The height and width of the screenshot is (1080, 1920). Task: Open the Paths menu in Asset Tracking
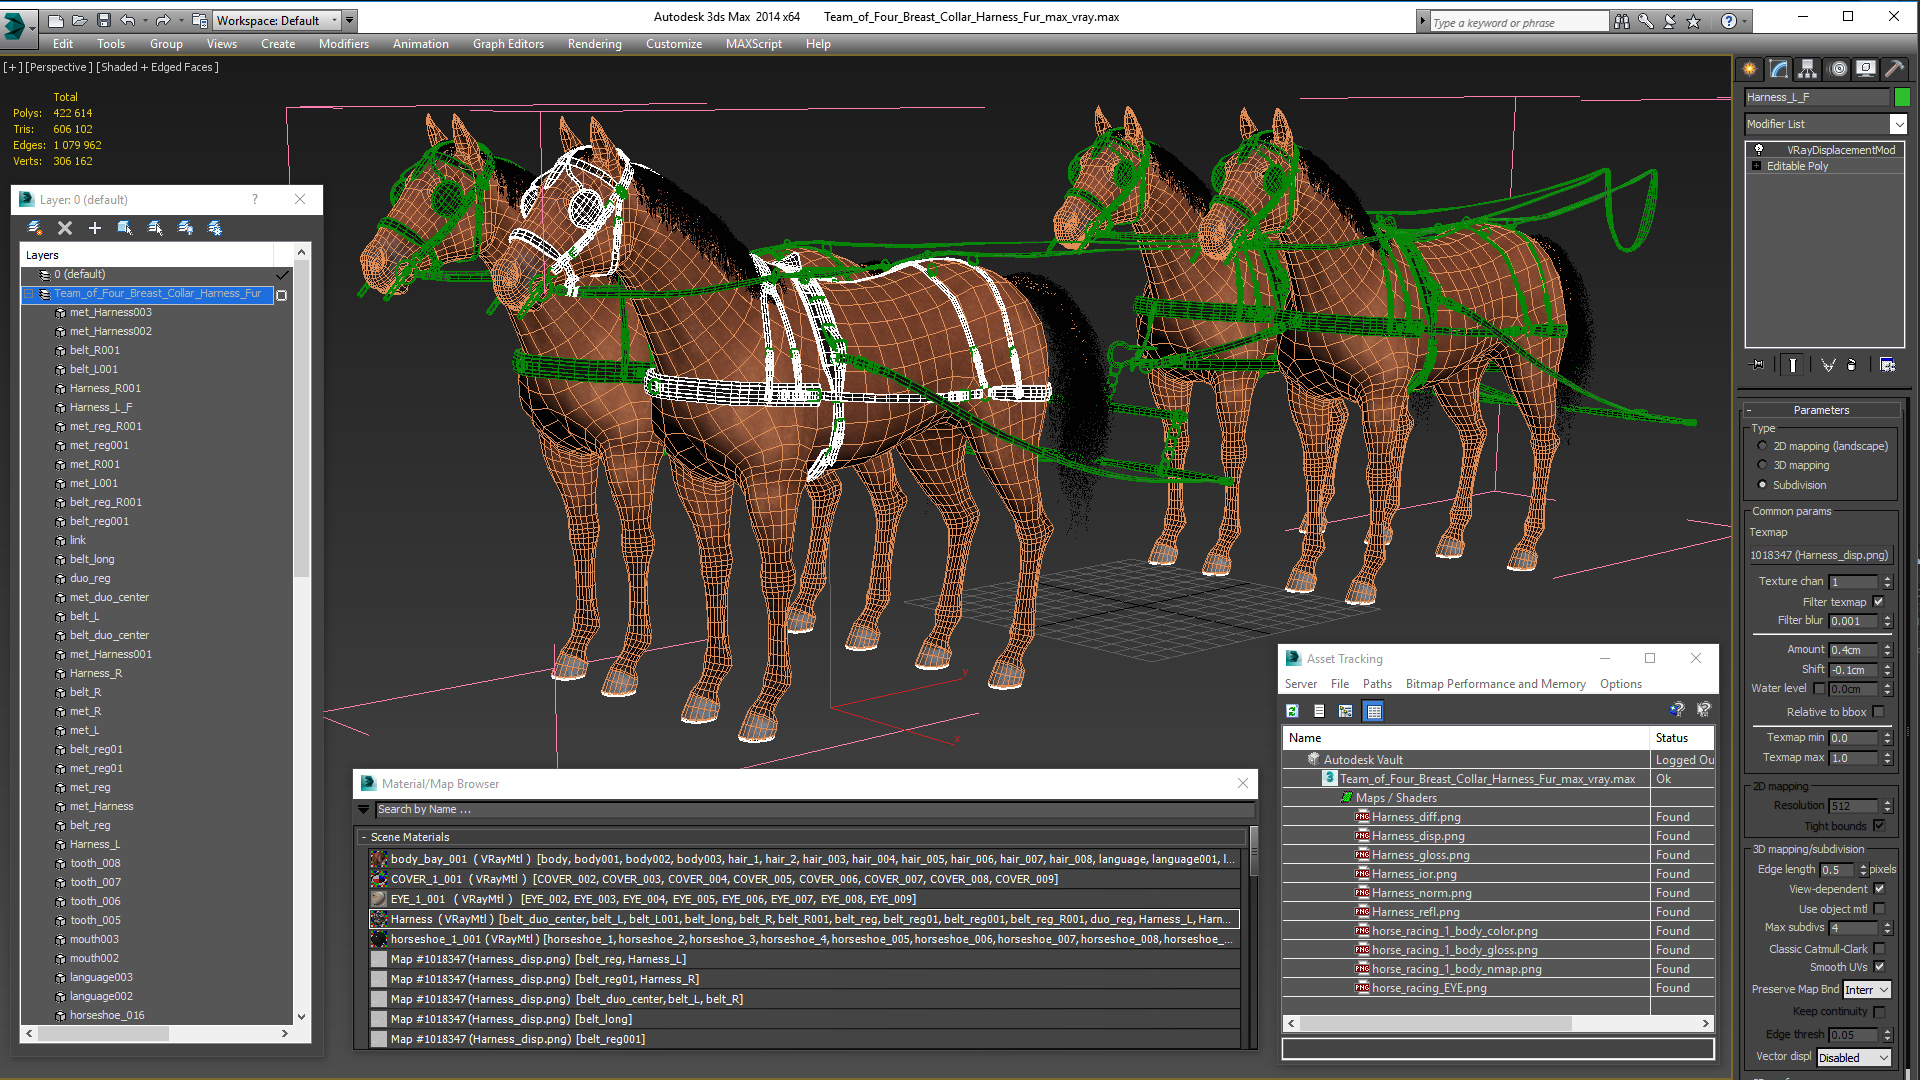(1376, 684)
